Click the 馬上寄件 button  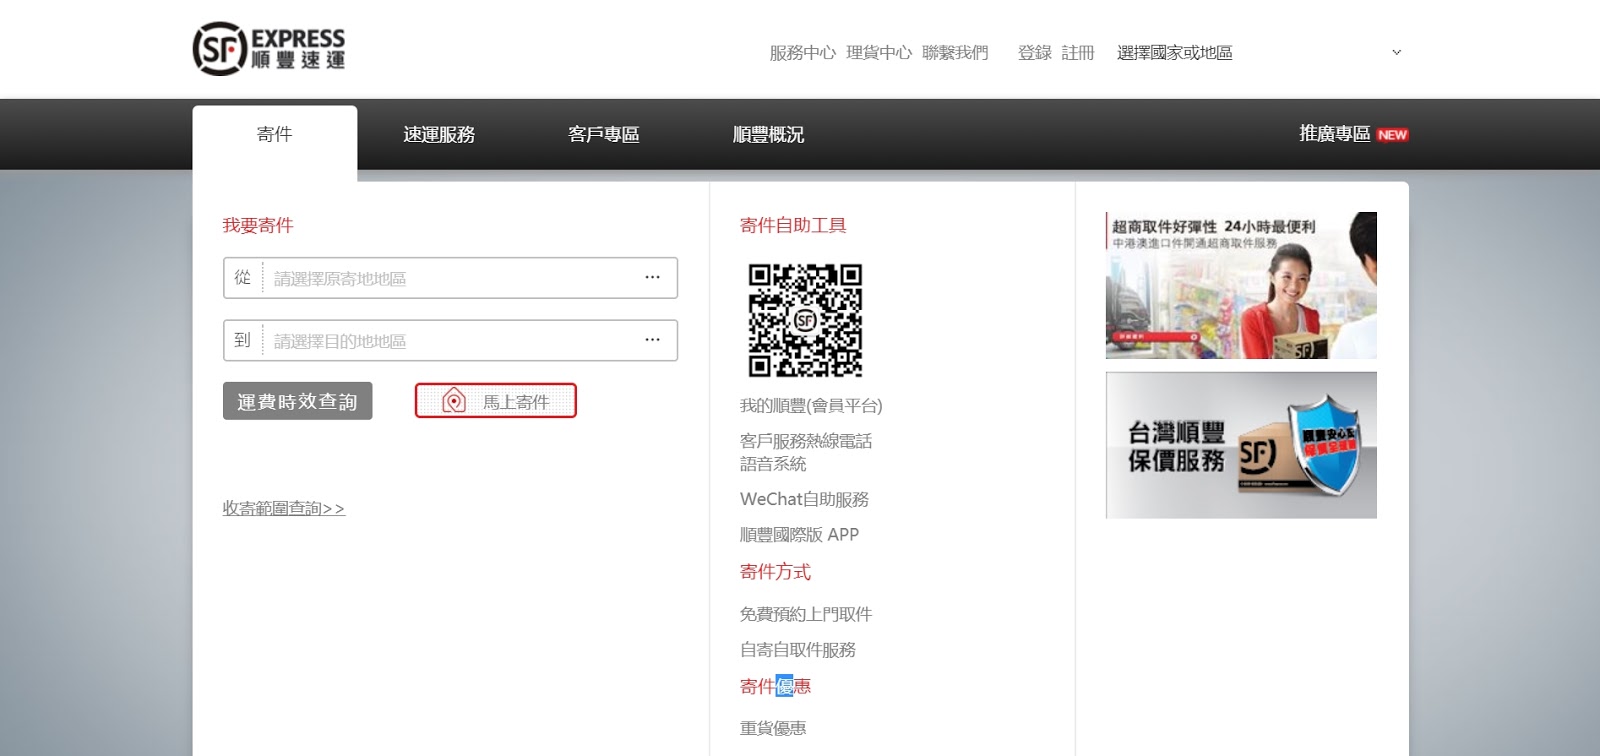coord(496,401)
